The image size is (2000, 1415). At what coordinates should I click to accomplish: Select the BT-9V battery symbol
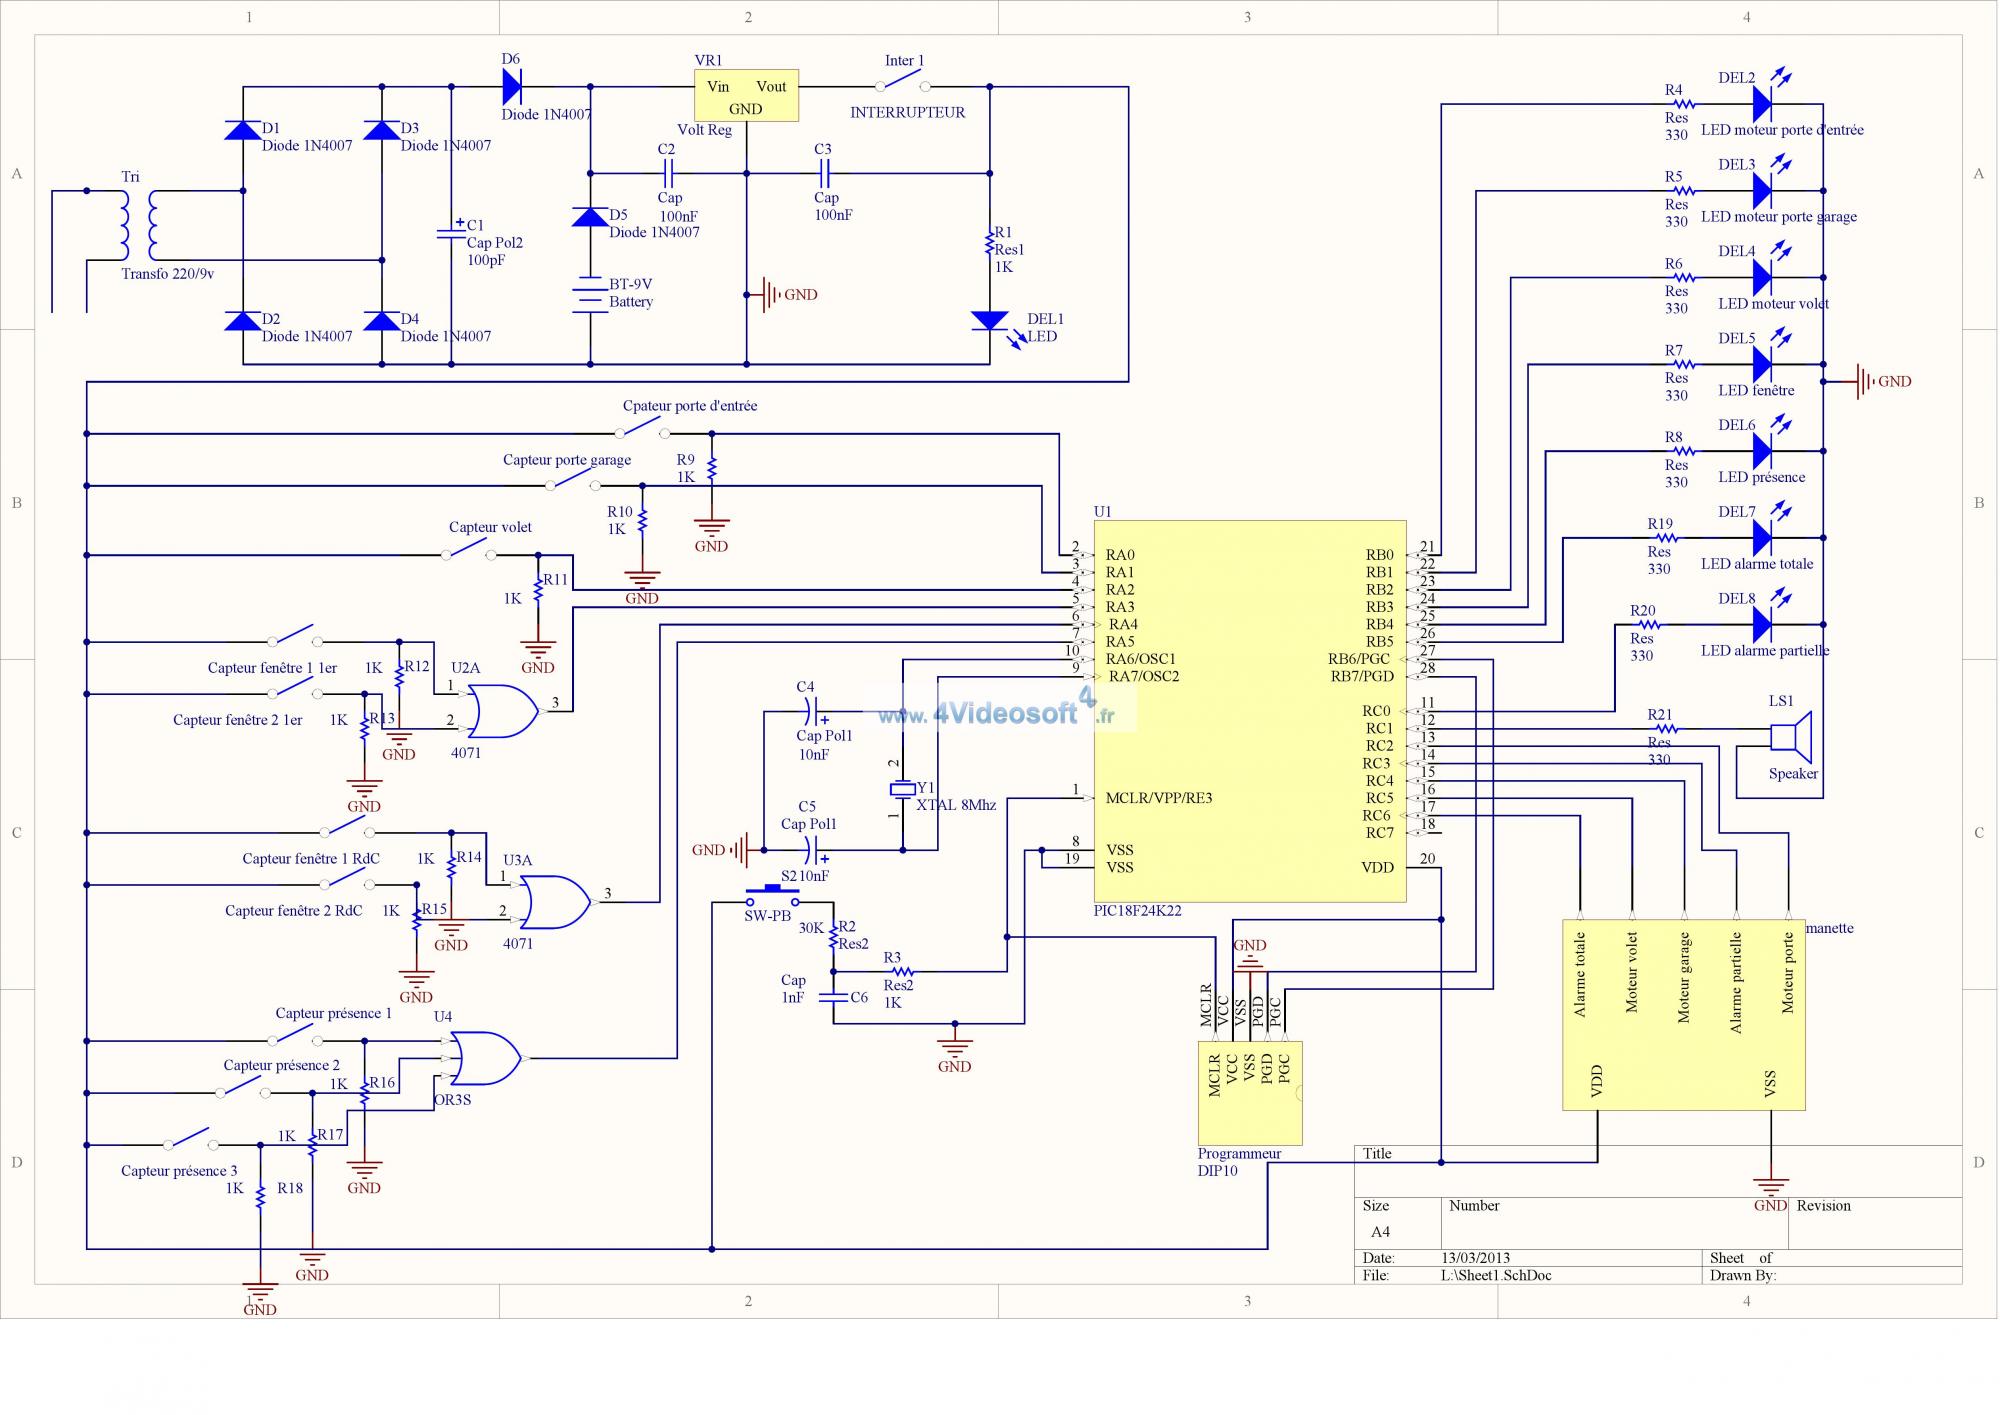click(590, 294)
